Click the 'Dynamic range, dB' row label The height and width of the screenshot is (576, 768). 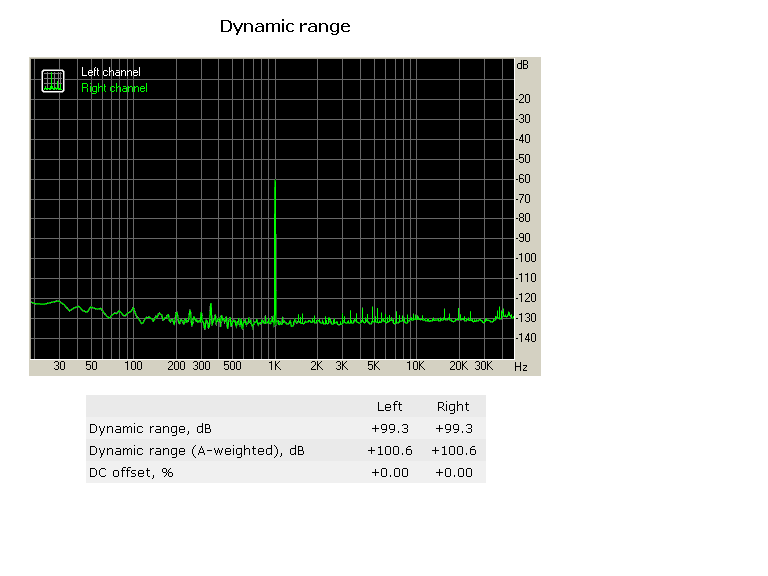click(150, 429)
